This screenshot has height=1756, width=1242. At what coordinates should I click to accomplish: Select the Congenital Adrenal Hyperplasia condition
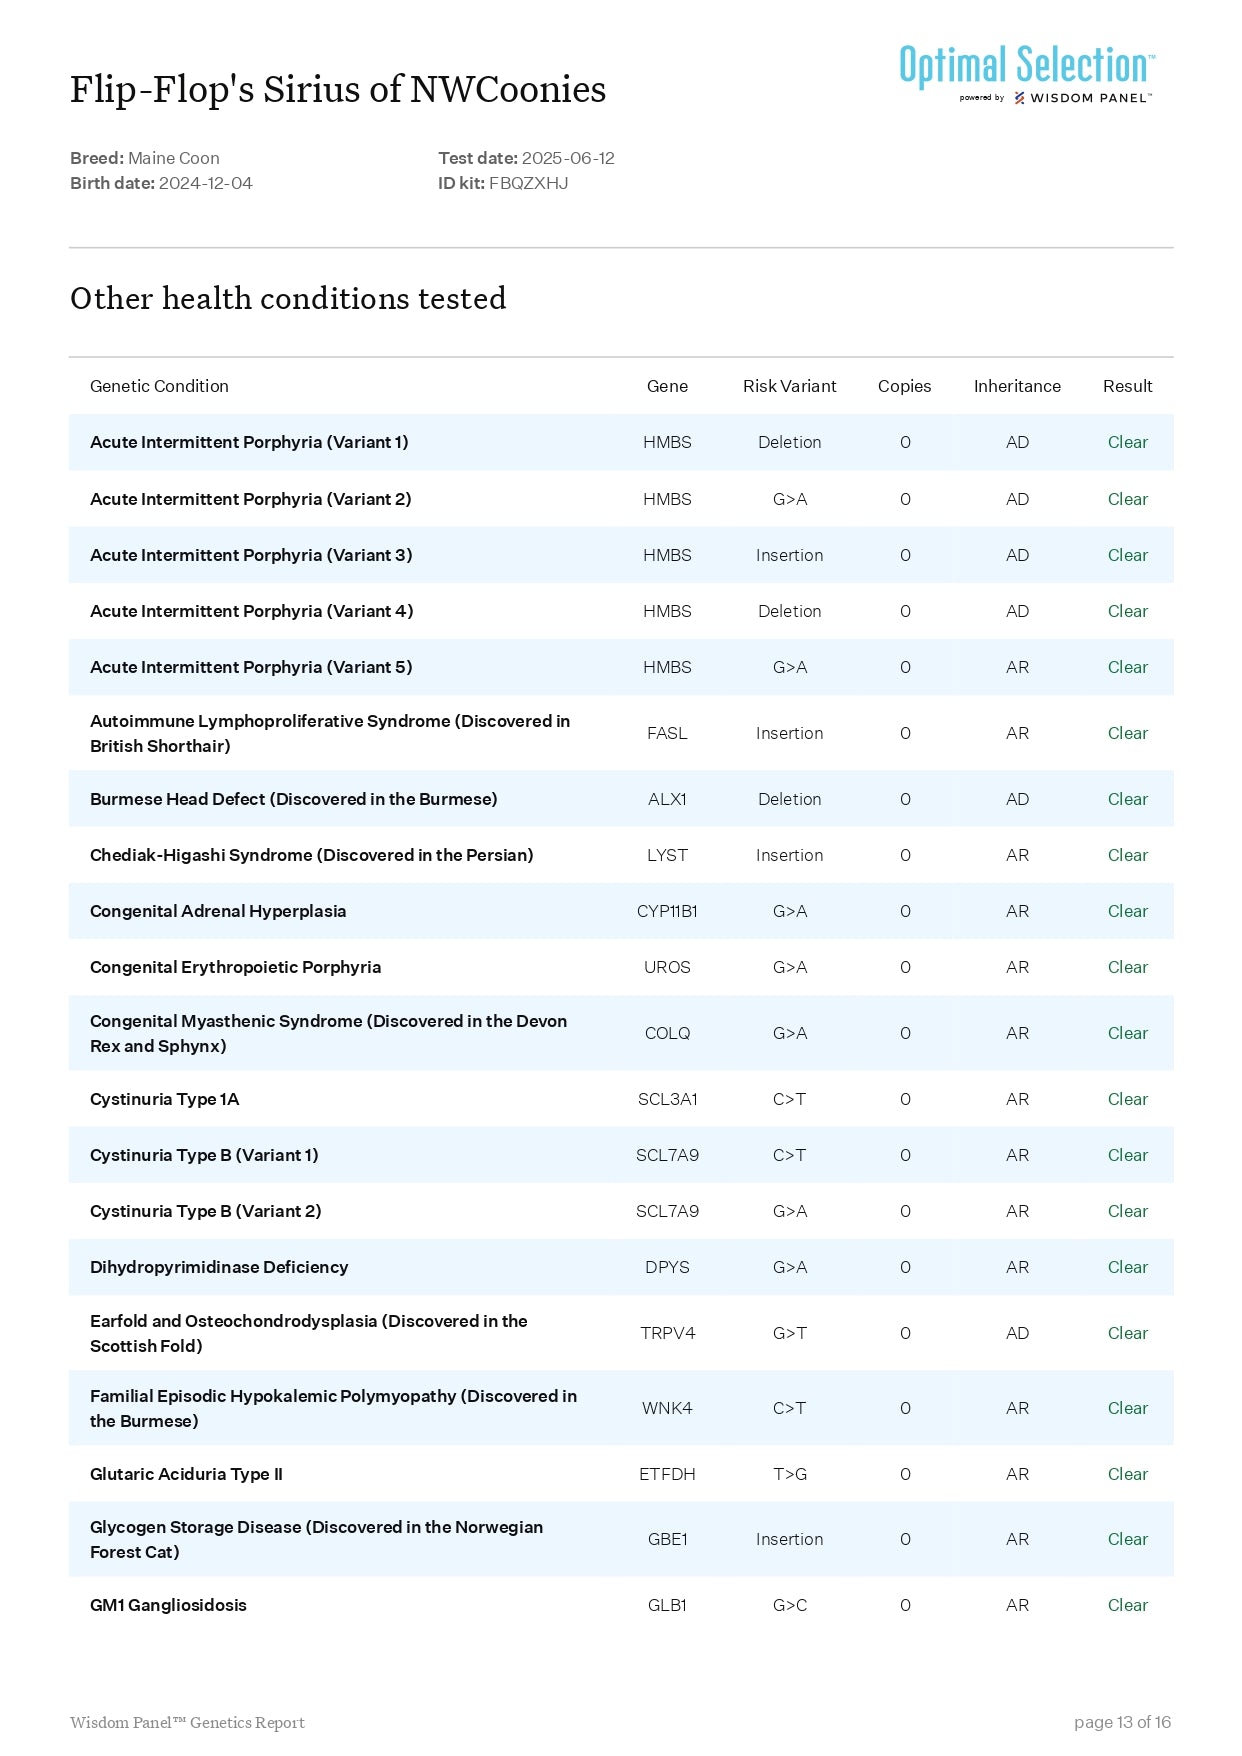[218, 911]
